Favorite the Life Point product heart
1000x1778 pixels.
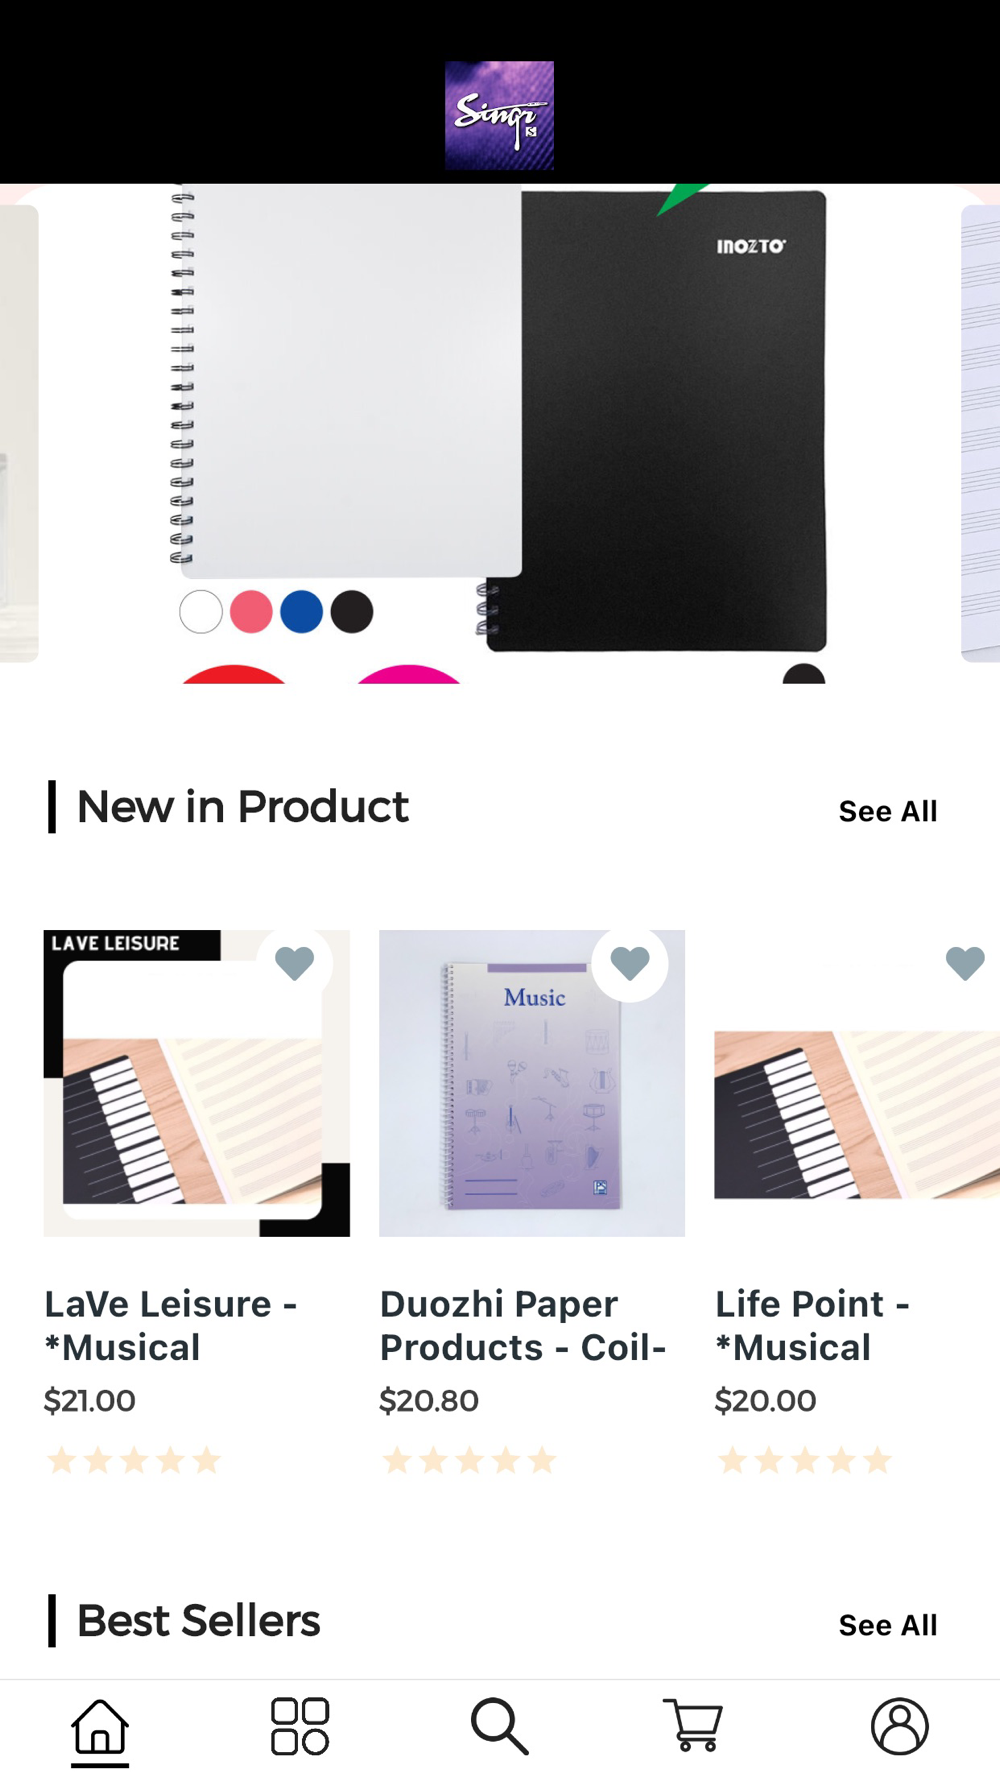pyautogui.click(x=965, y=963)
